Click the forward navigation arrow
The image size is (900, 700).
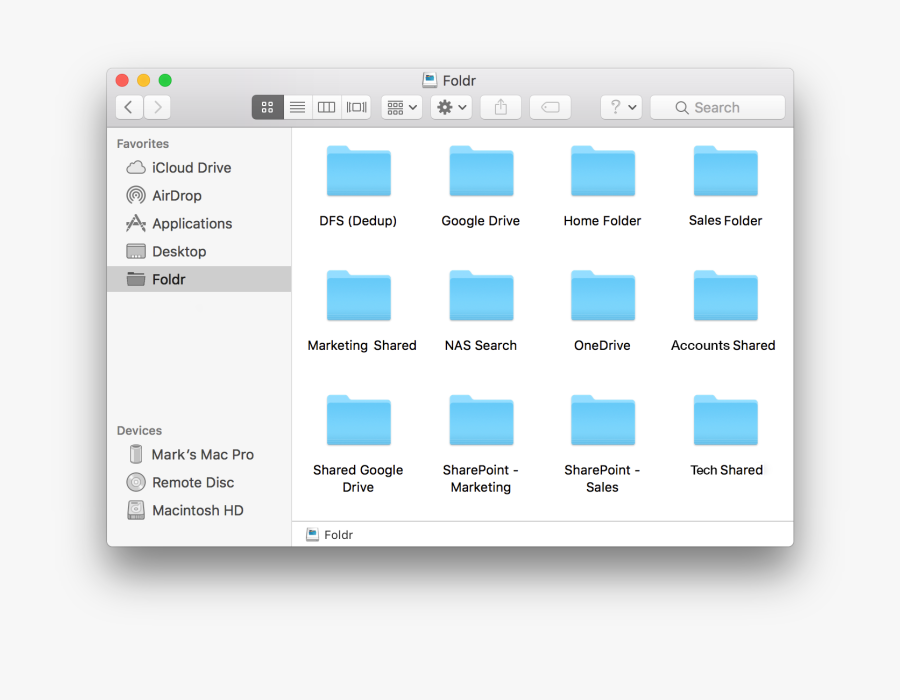click(157, 107)
